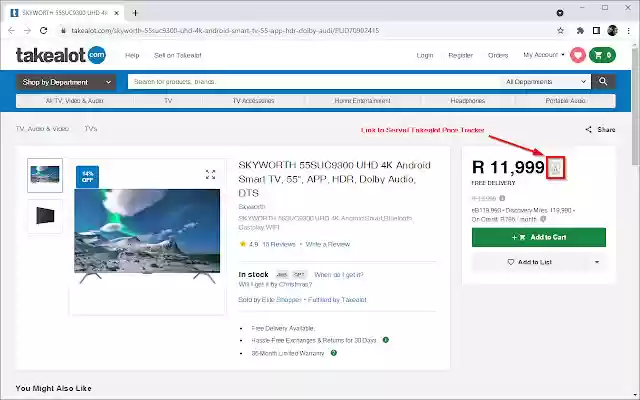The image size is (640, 400).
Task: Click the Help link
Action: [132, 56]
